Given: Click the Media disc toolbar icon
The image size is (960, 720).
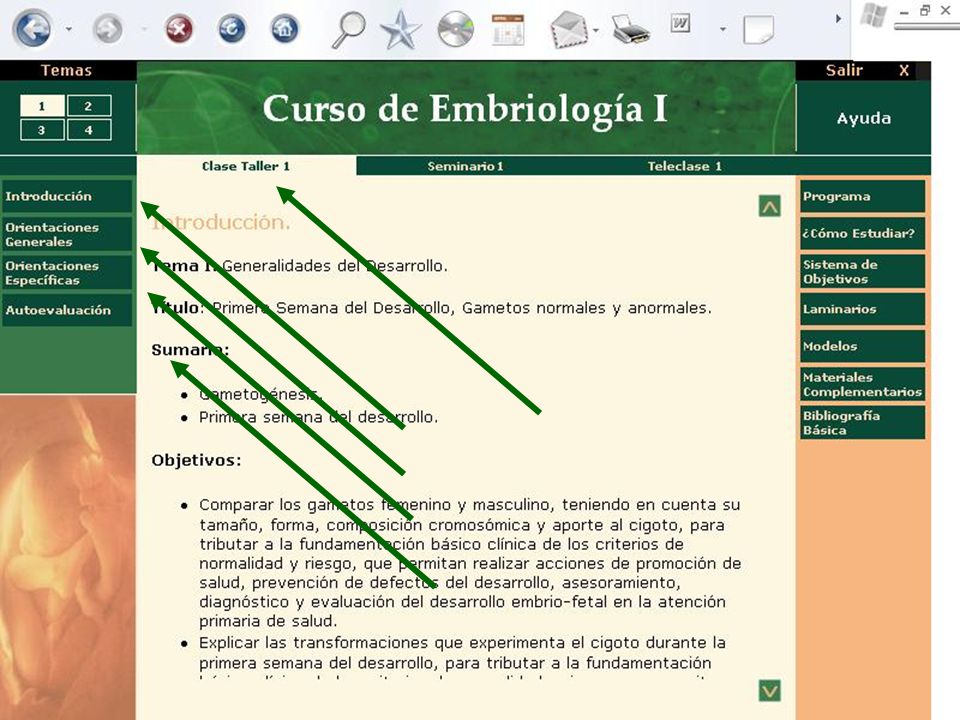Looking at the screenshot, I should click(x=456, y=29).
